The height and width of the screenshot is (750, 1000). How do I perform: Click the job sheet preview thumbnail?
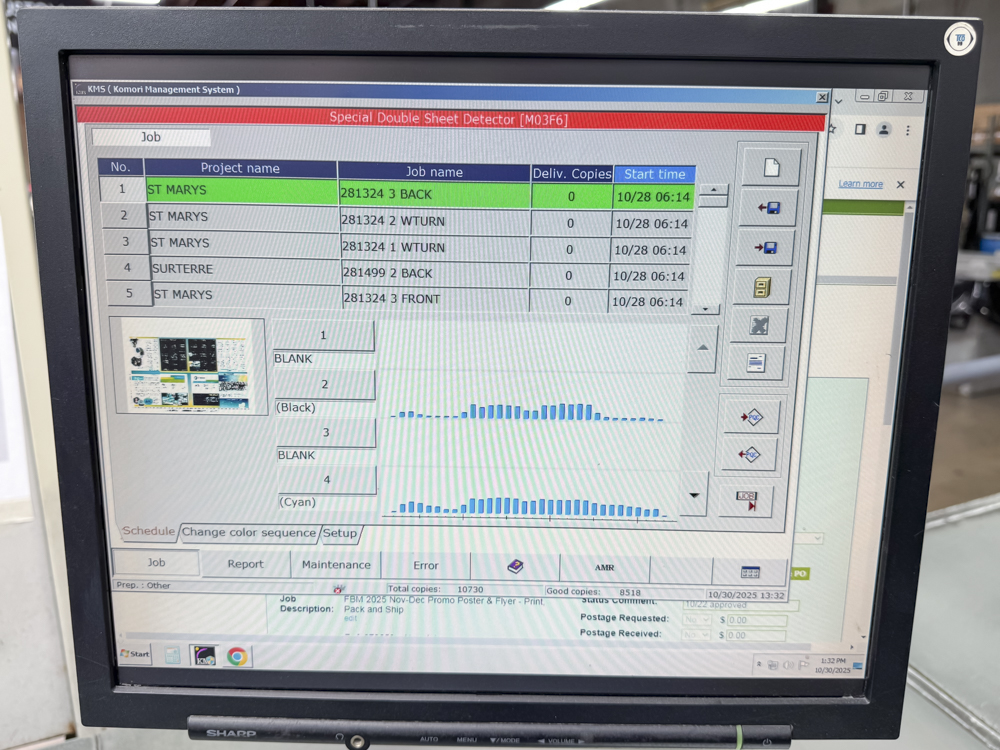[x=189, y=366]
